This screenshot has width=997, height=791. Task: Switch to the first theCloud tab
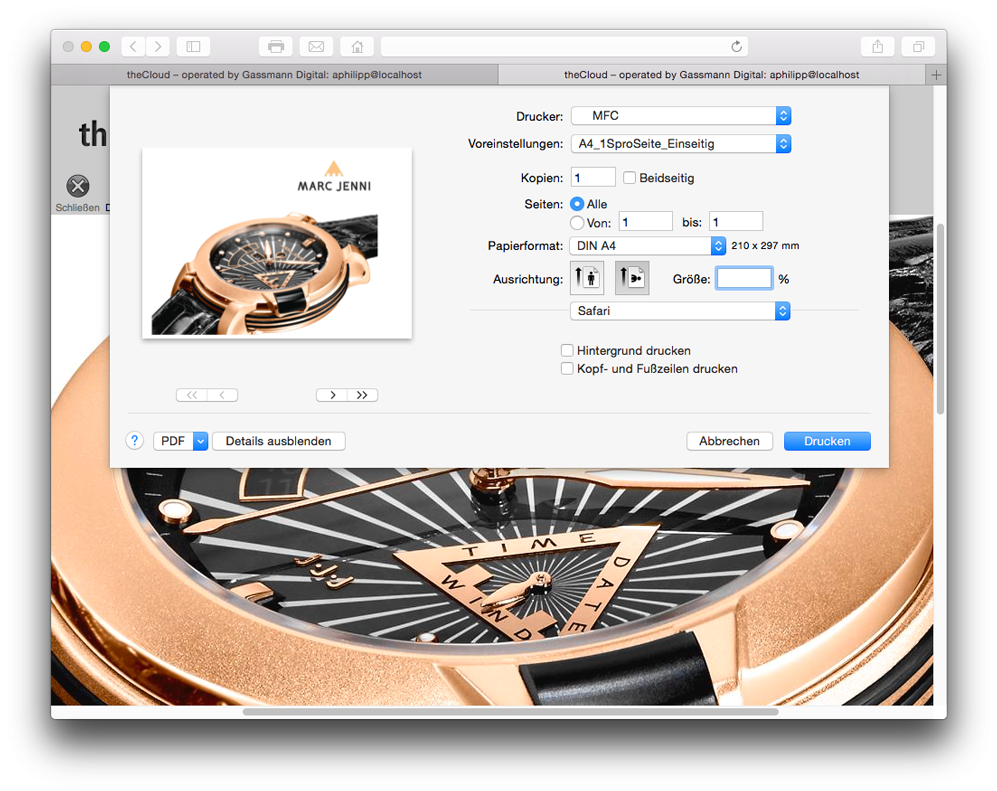point(274,75)
